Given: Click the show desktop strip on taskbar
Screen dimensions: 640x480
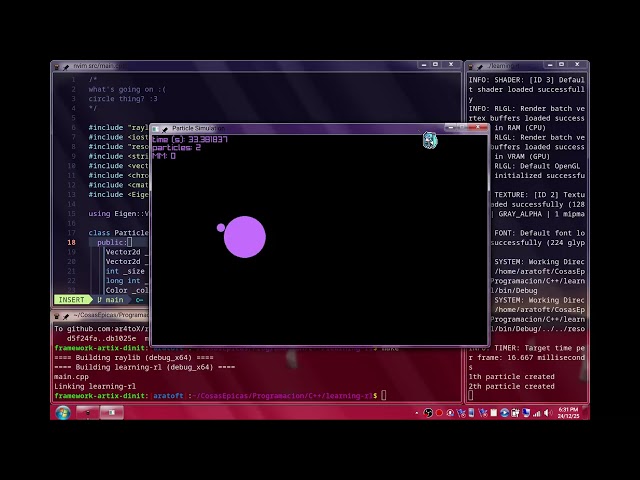Looking at the screenshot, I should click(x=586, y=413).
